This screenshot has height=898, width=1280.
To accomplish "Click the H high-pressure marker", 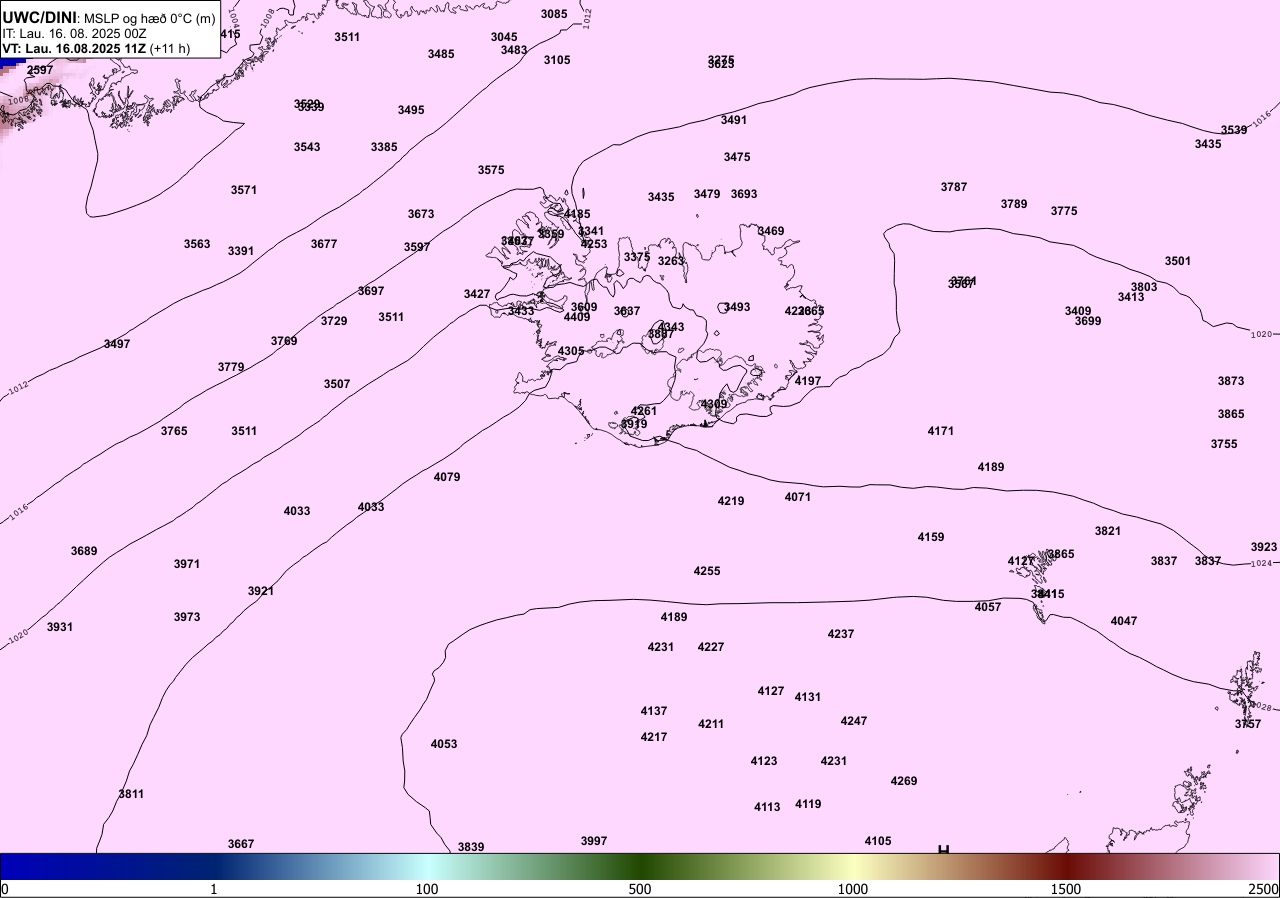I will click(943, 850).
